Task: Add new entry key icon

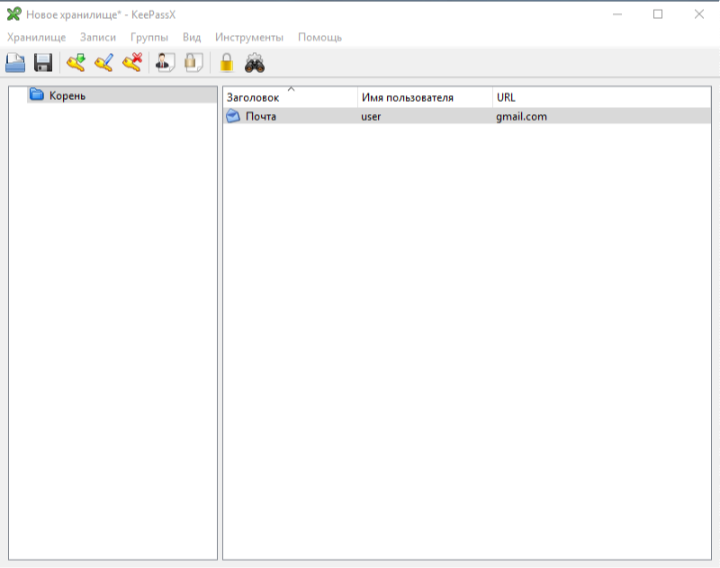Action: click(x=76, y=63)
